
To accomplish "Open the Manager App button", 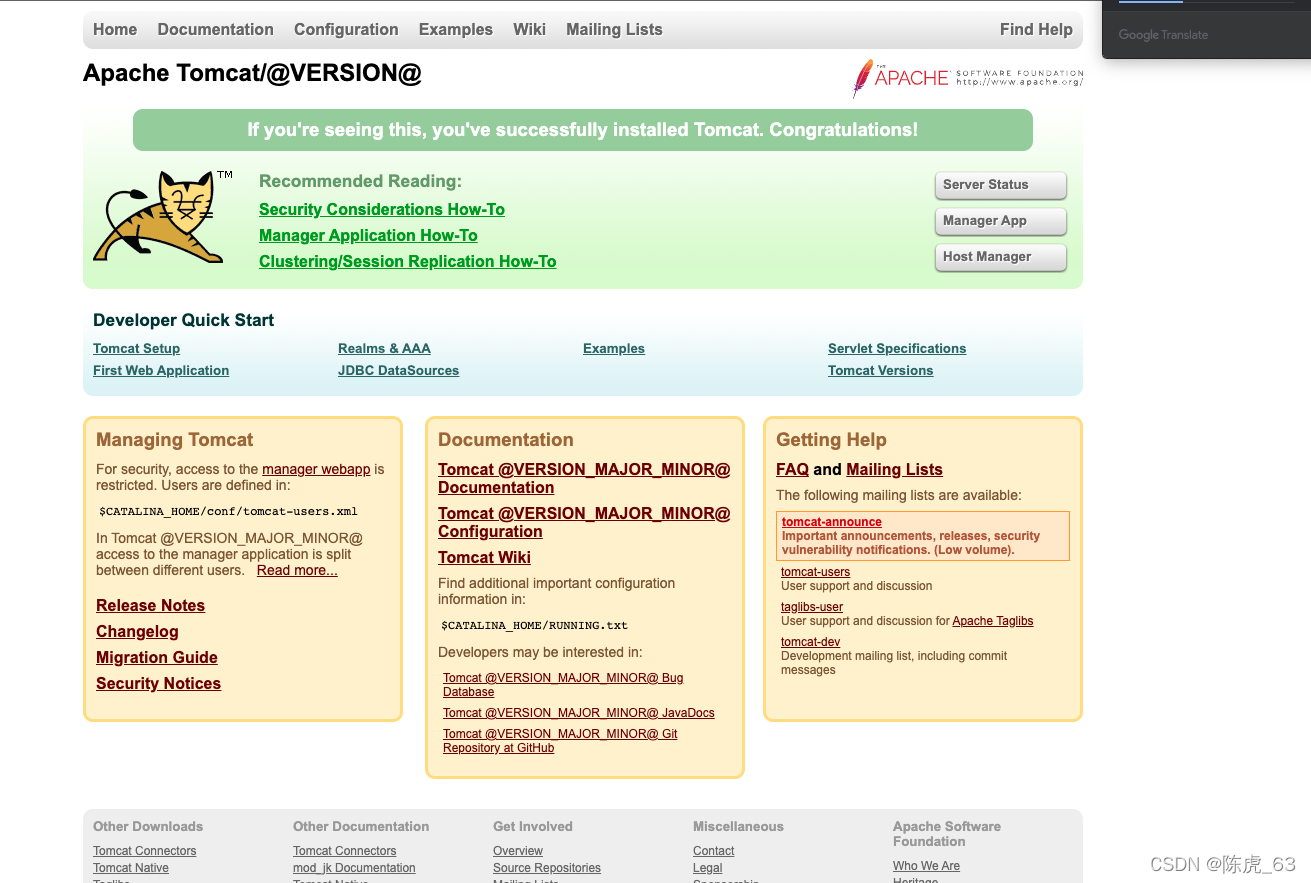I will pos(1001,221).
